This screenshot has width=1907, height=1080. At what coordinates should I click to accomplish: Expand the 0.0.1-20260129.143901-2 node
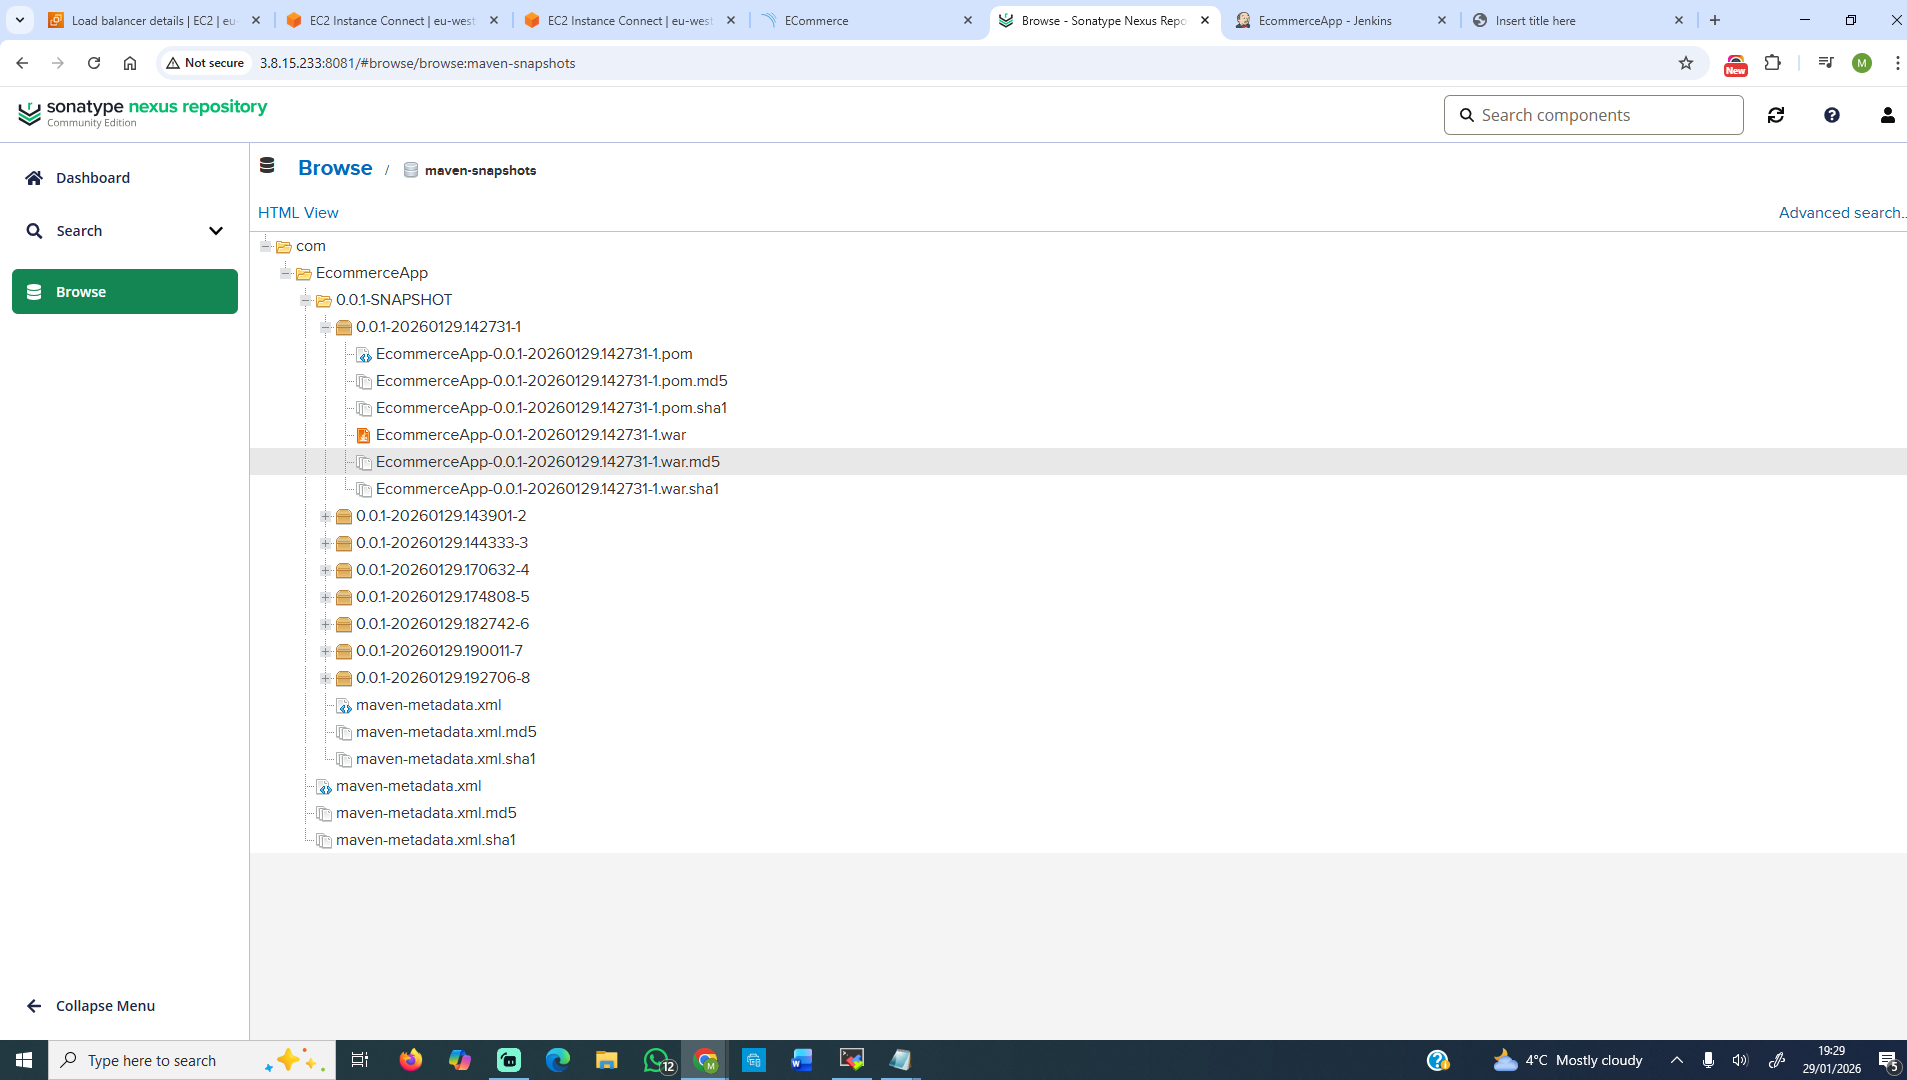(326, 516)
